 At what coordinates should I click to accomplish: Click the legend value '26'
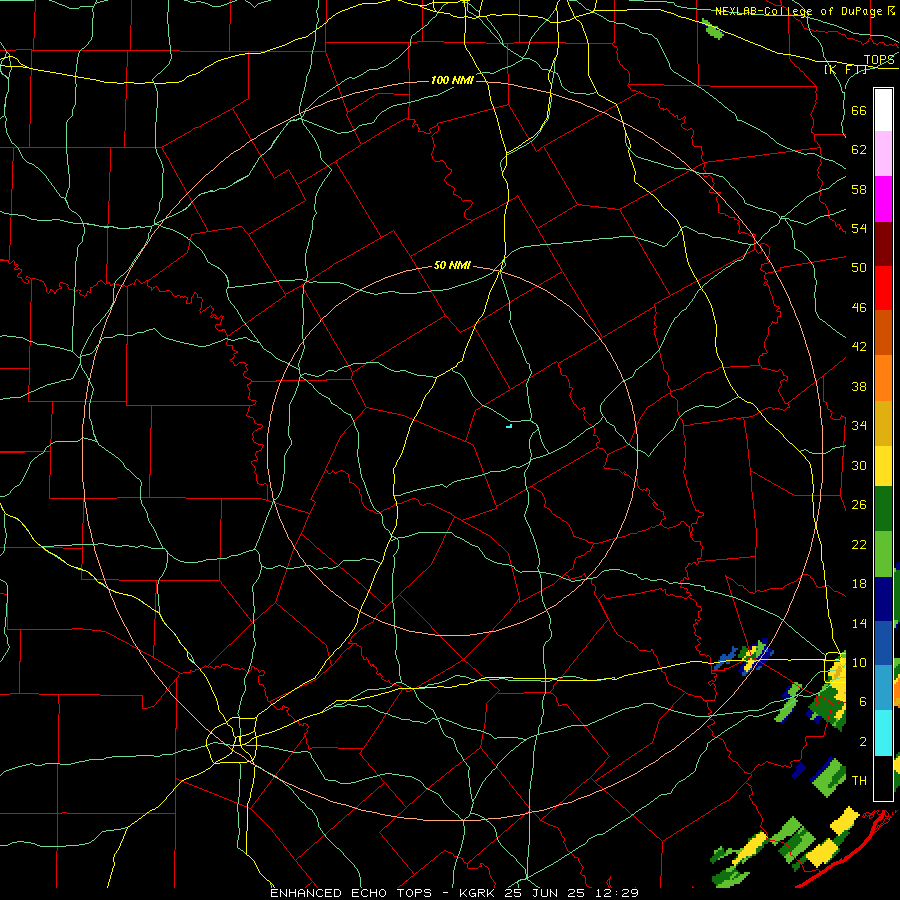point(859,505)
